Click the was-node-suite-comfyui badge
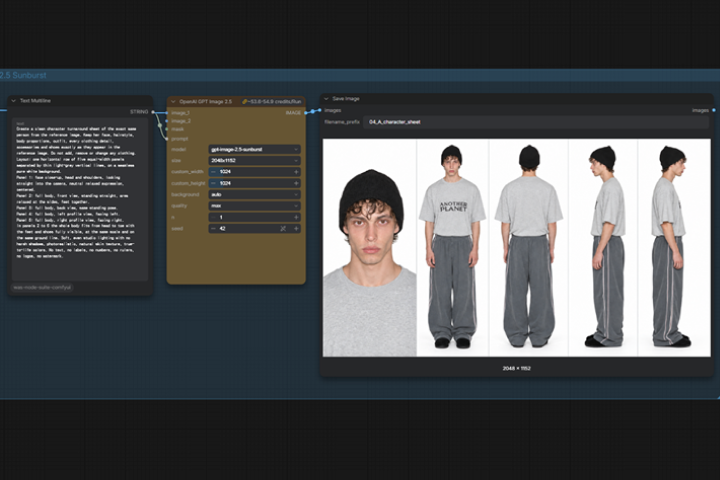This screenshot has height=480, width=720. 42,288
